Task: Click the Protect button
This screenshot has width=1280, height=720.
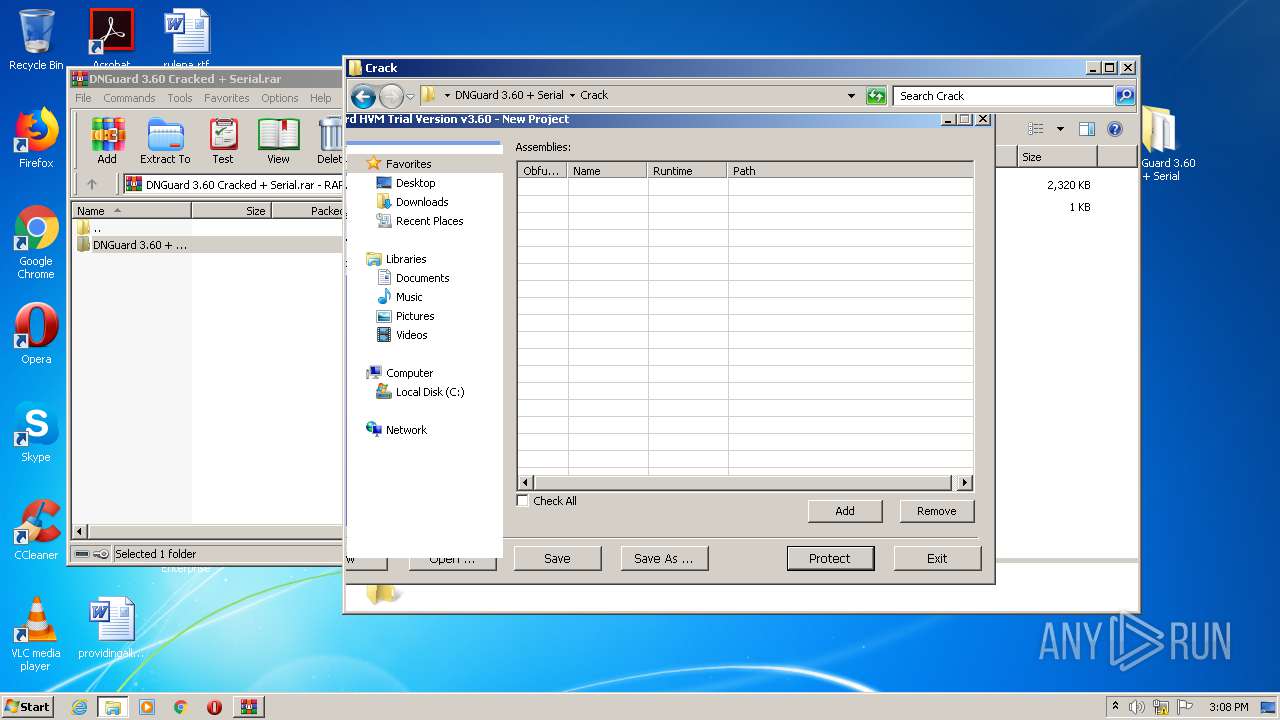Action: pyautogui.click(x=830, y=558)
